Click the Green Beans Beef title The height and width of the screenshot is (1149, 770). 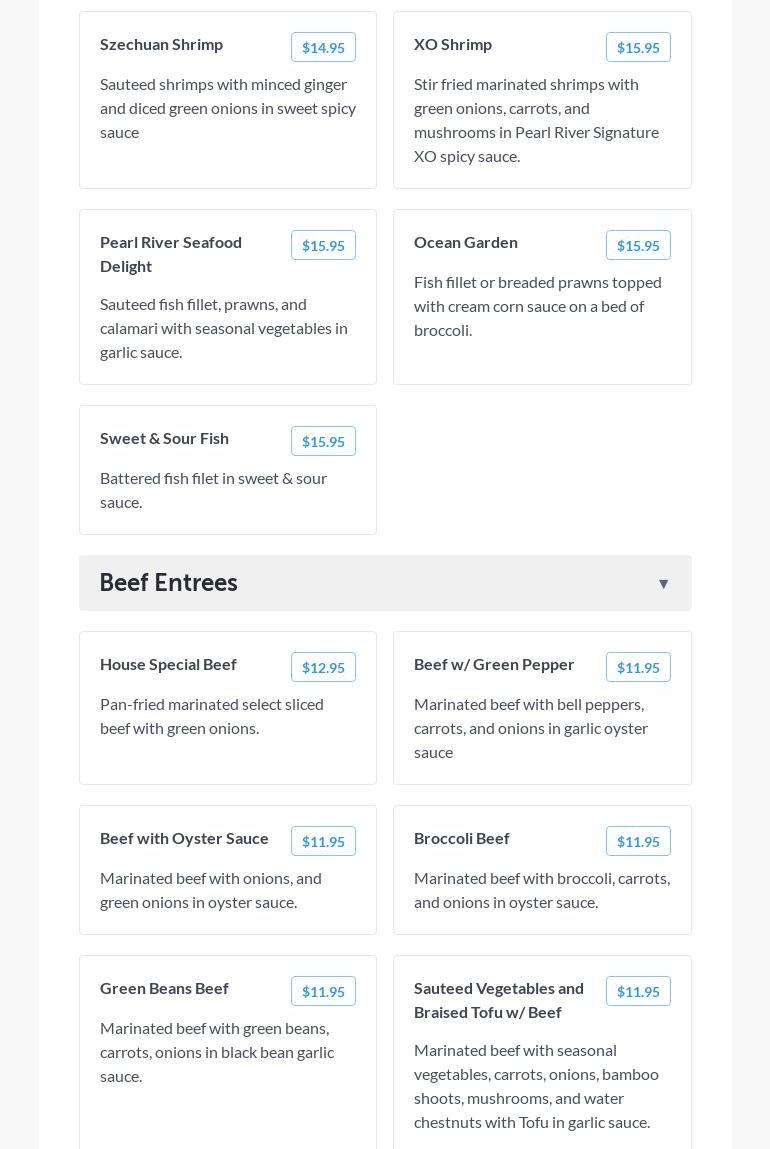(164, 989)
